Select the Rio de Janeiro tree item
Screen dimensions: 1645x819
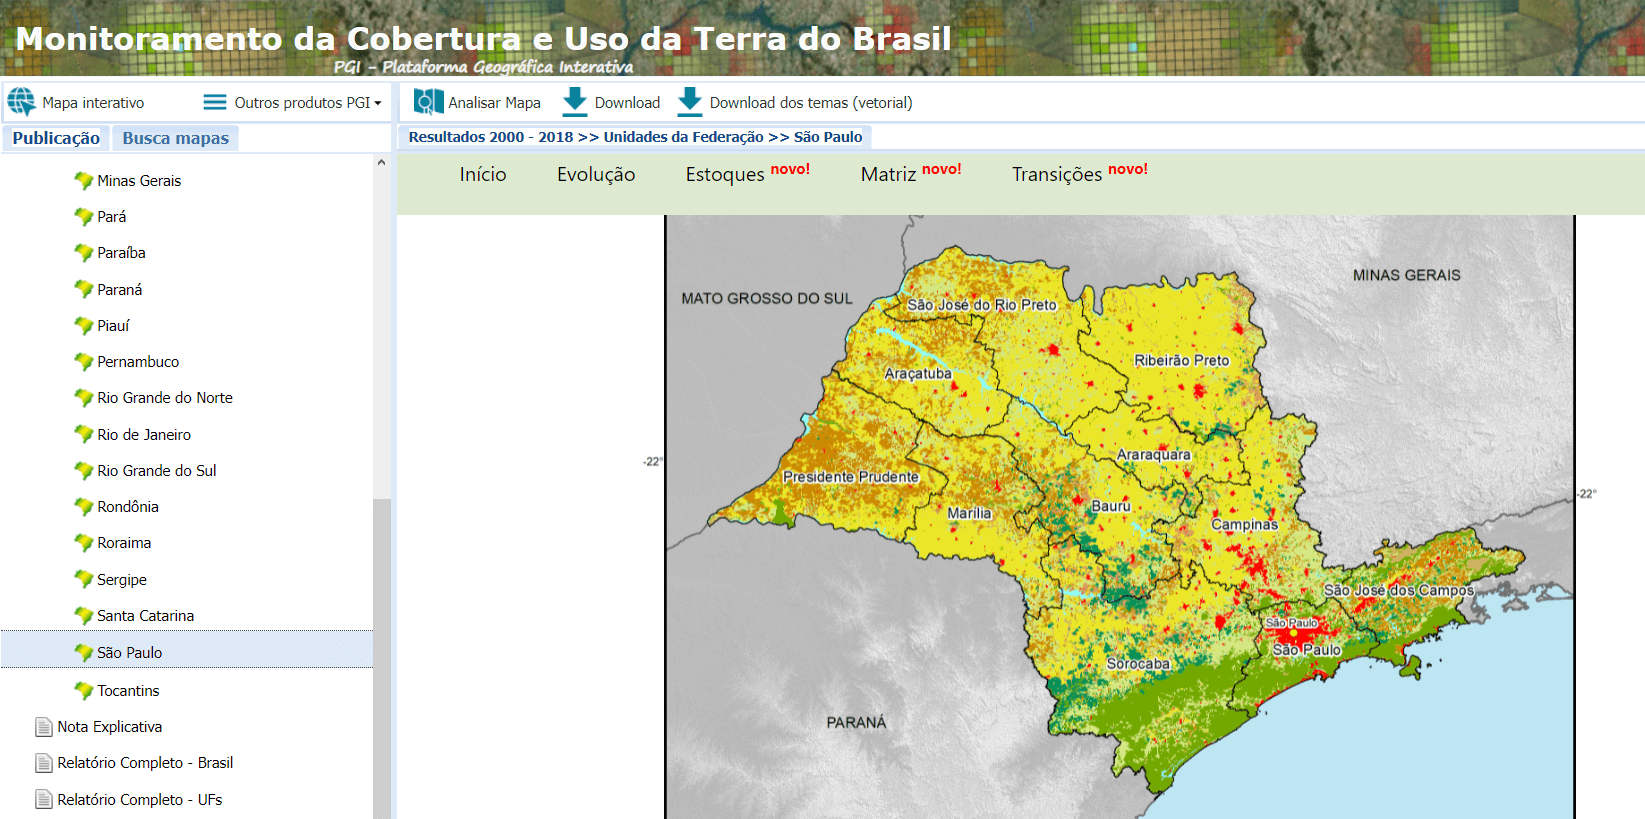click(x=144, y=435)
